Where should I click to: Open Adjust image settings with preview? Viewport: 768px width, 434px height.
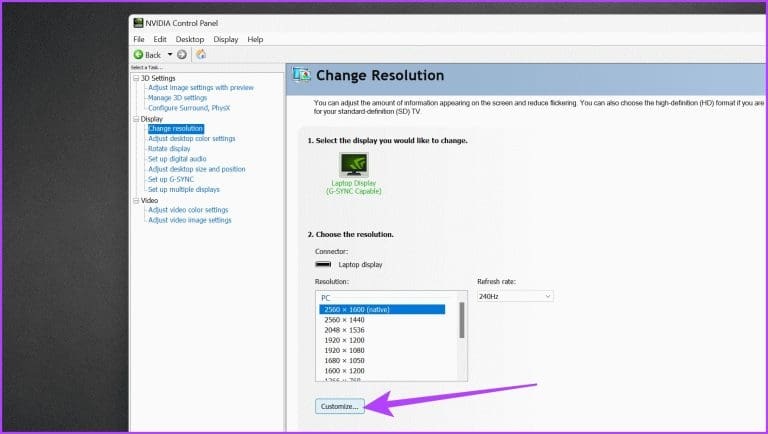[x=201, y=88]
